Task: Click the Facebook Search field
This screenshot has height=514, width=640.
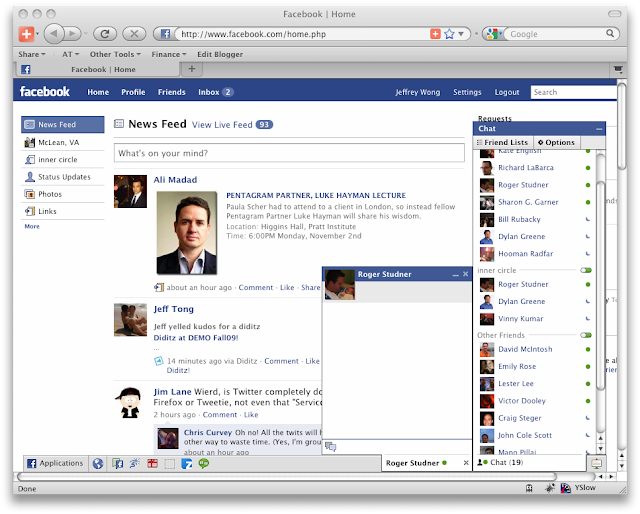Action: tap(573, 92)
